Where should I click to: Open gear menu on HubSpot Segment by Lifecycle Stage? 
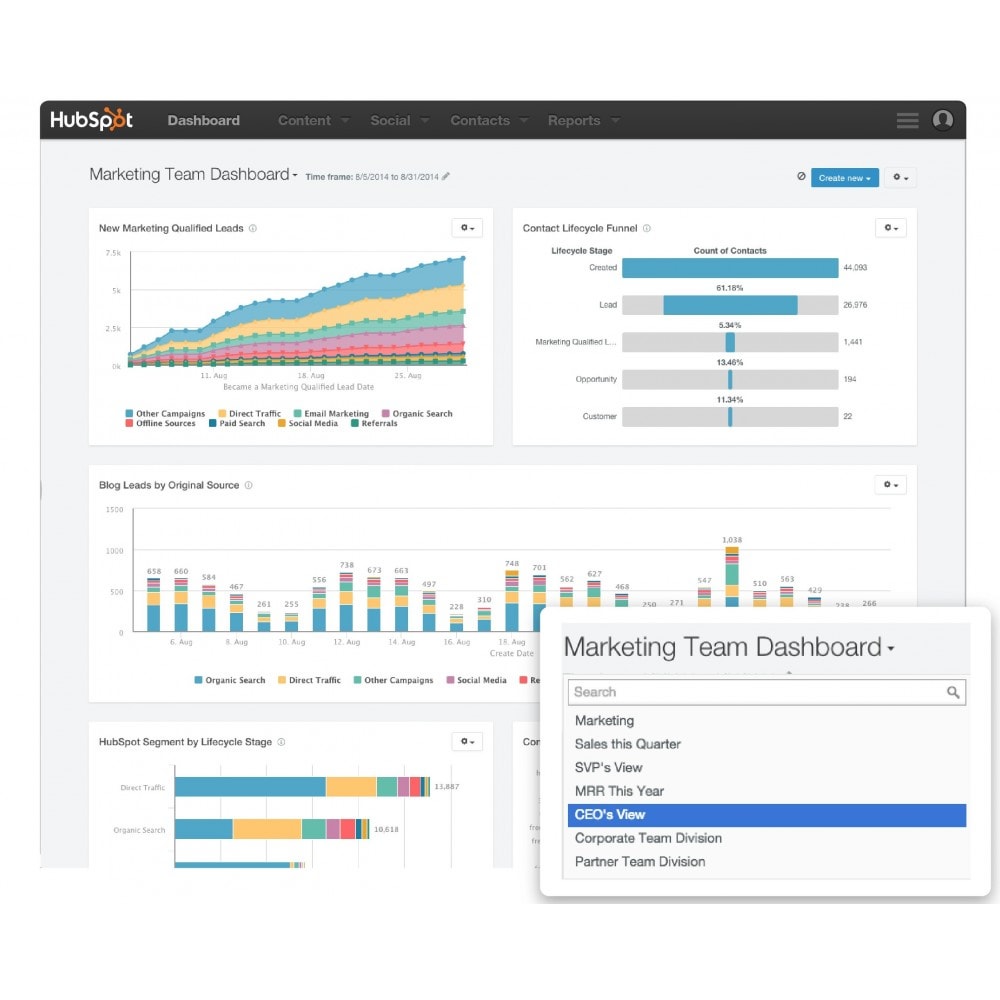click(x=467, y=741)
